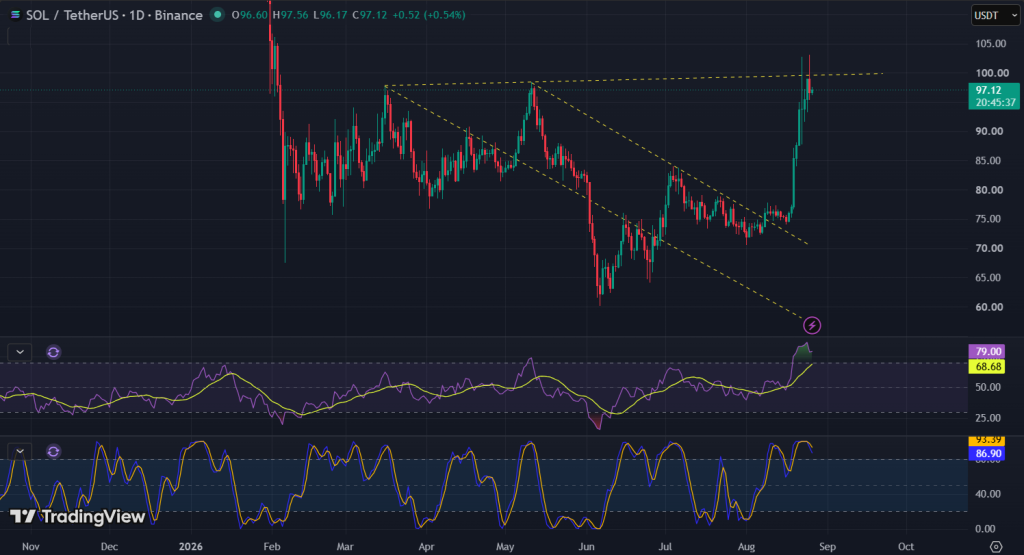This screenshot has width=1024, height=555.
Task: Click the Stochastic pane refresh icon
Action: pos(54,451)
